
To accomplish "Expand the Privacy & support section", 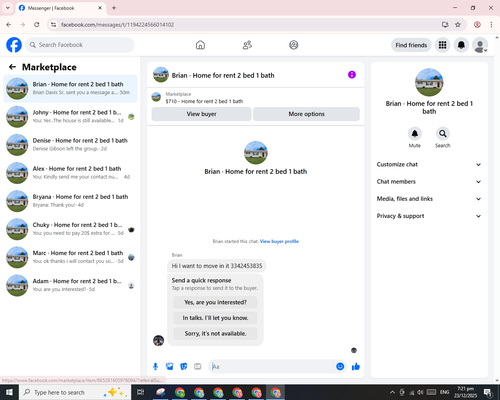I will (x=429, y=216).
